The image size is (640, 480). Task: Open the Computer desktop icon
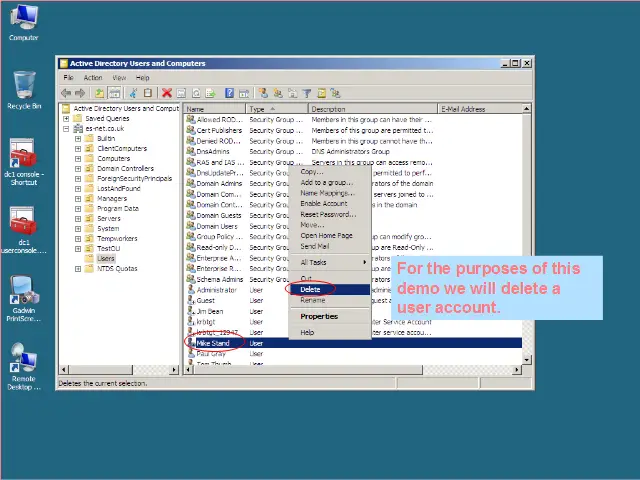pyautogui.click(x=24, y=22)
